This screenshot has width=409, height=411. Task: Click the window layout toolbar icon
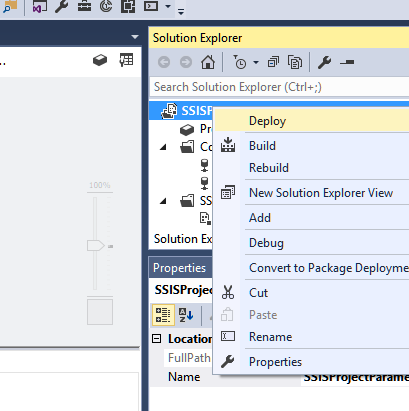(x=128, y=6)
